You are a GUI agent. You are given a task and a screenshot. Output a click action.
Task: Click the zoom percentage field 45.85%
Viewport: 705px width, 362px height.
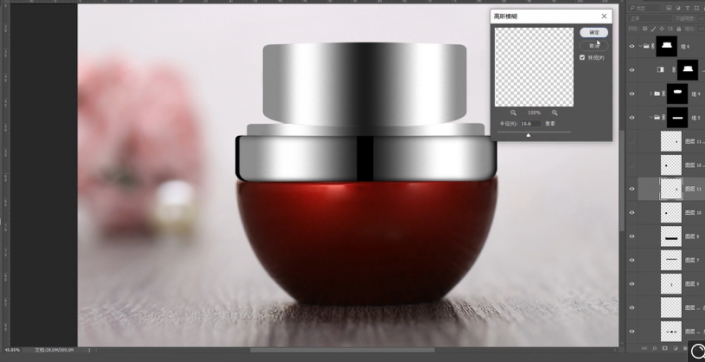12,350
